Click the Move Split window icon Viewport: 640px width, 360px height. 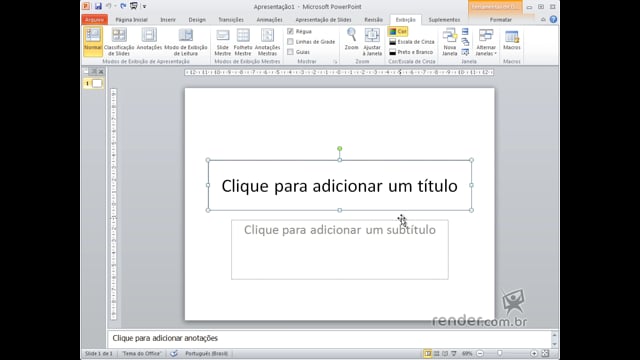click(465, 52)
